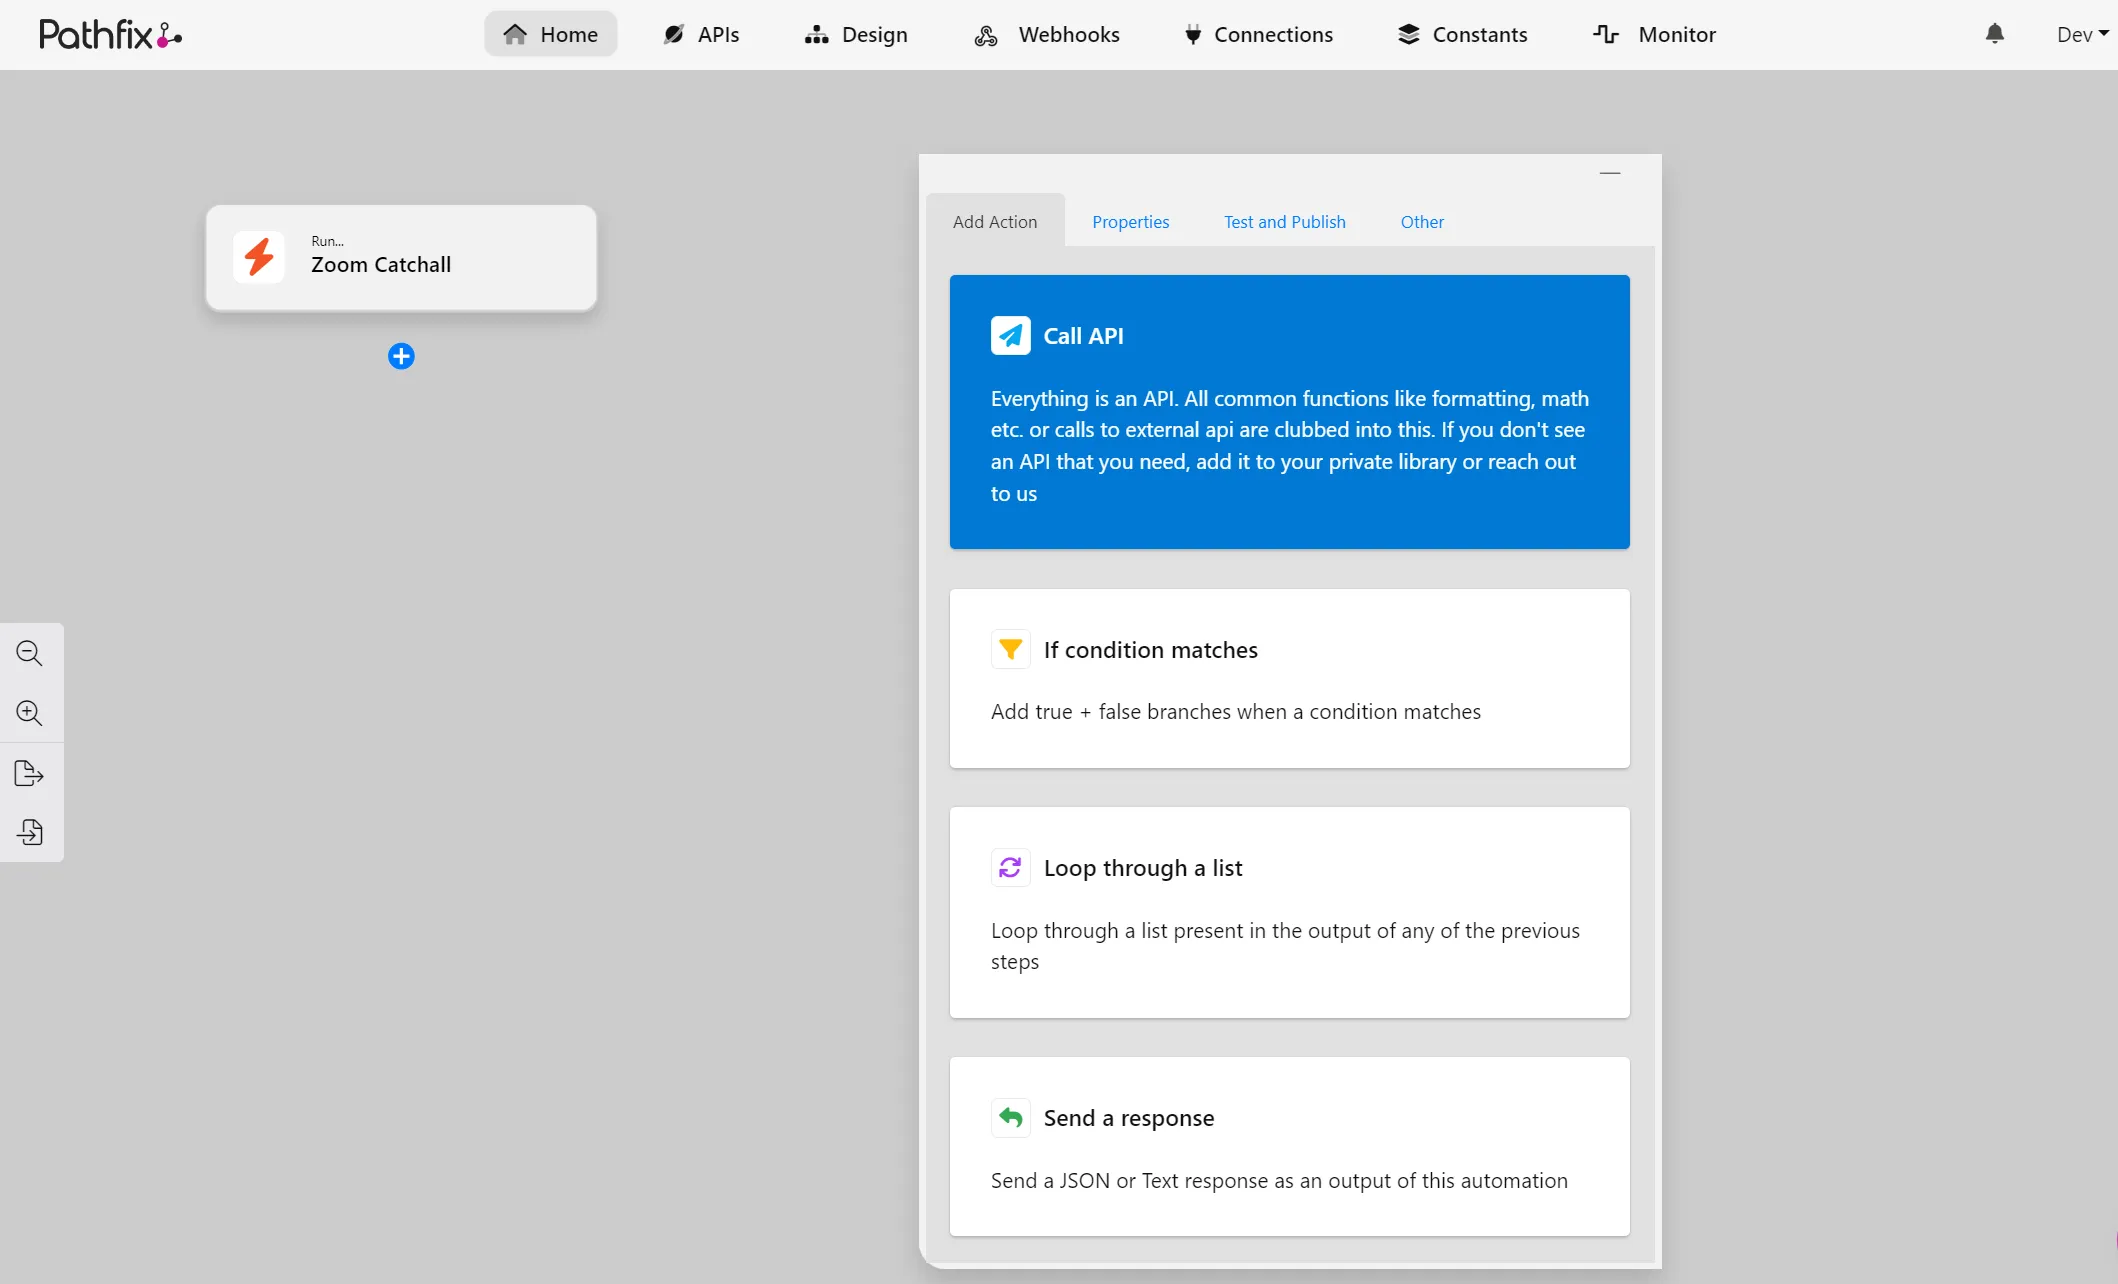Click the red lightning bolt trigger icon
This screenshot has width=2118, height=1284.
tap(259, 257)
